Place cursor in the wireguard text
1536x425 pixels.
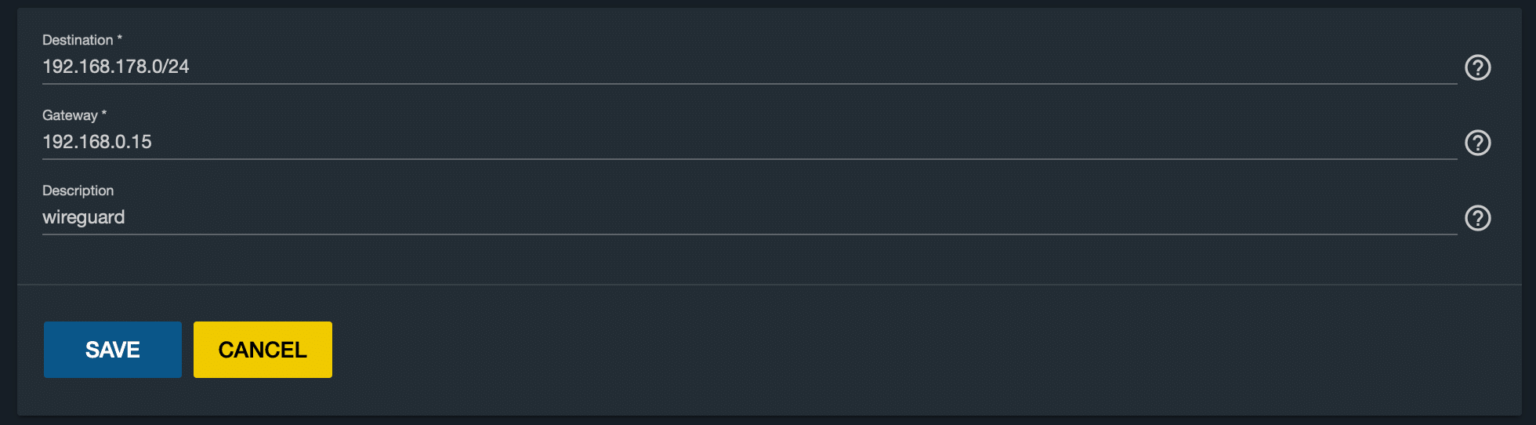pos(83,217)
